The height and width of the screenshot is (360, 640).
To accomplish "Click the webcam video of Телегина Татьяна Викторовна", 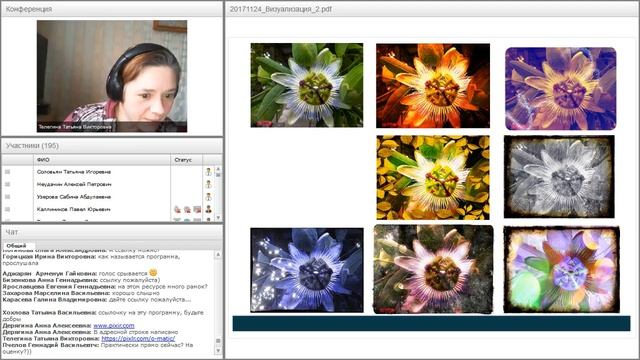I will (112, 76).
